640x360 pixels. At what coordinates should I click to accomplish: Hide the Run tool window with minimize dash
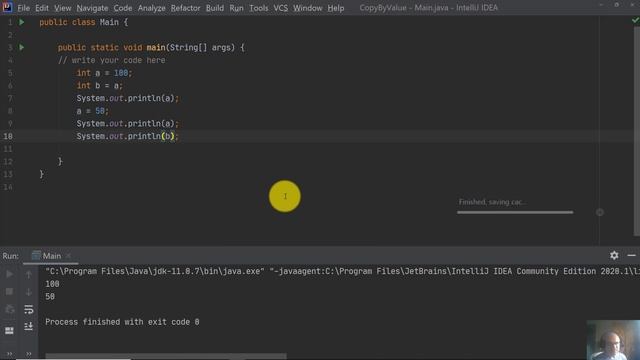click(x=631, y=256)
